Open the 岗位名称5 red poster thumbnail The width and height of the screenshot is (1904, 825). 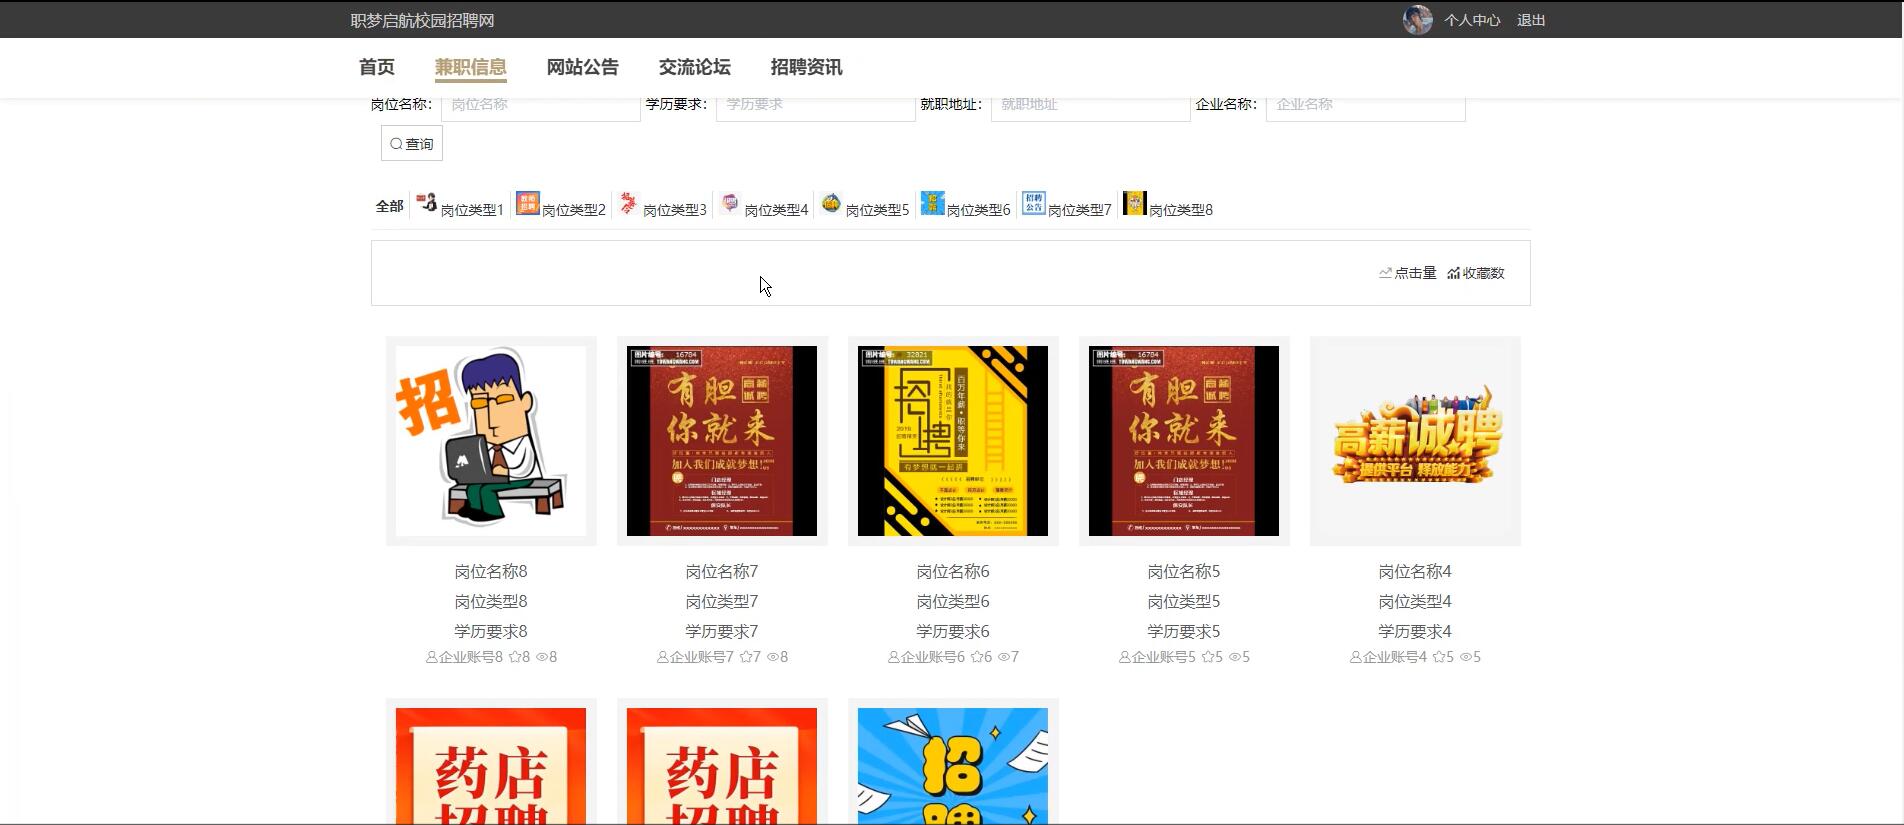coord(1184,441)
